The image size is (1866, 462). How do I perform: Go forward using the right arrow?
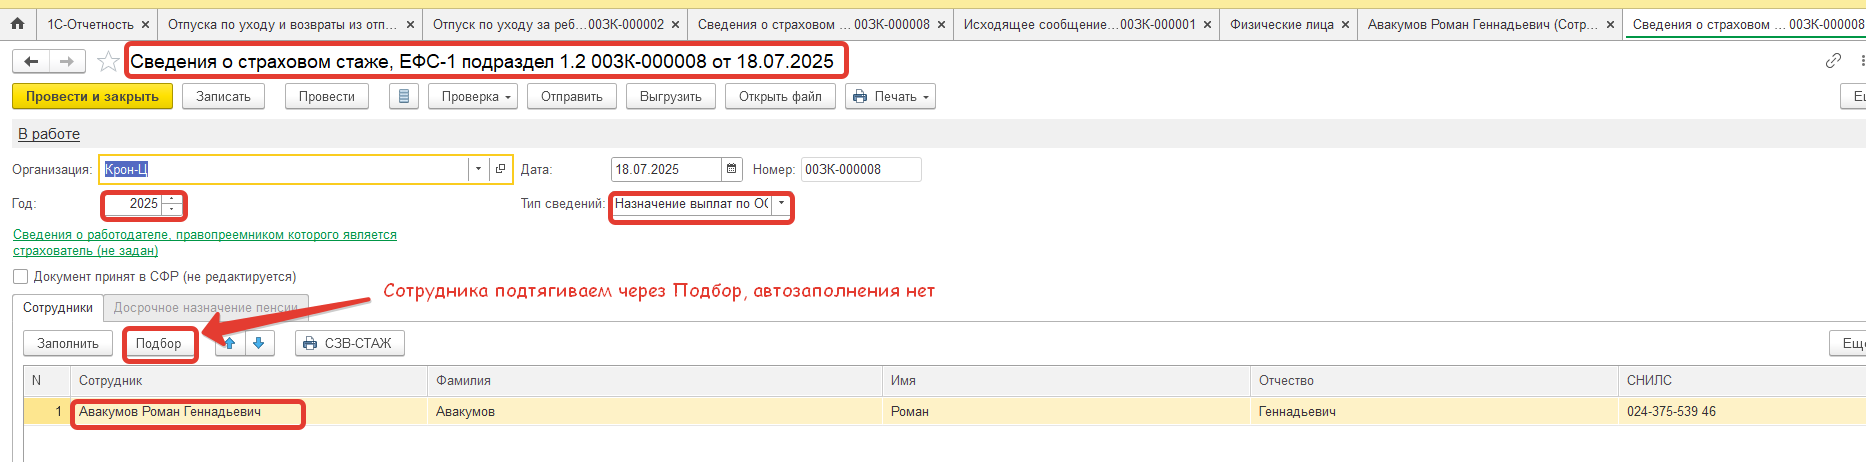click(x=67, y=62)
